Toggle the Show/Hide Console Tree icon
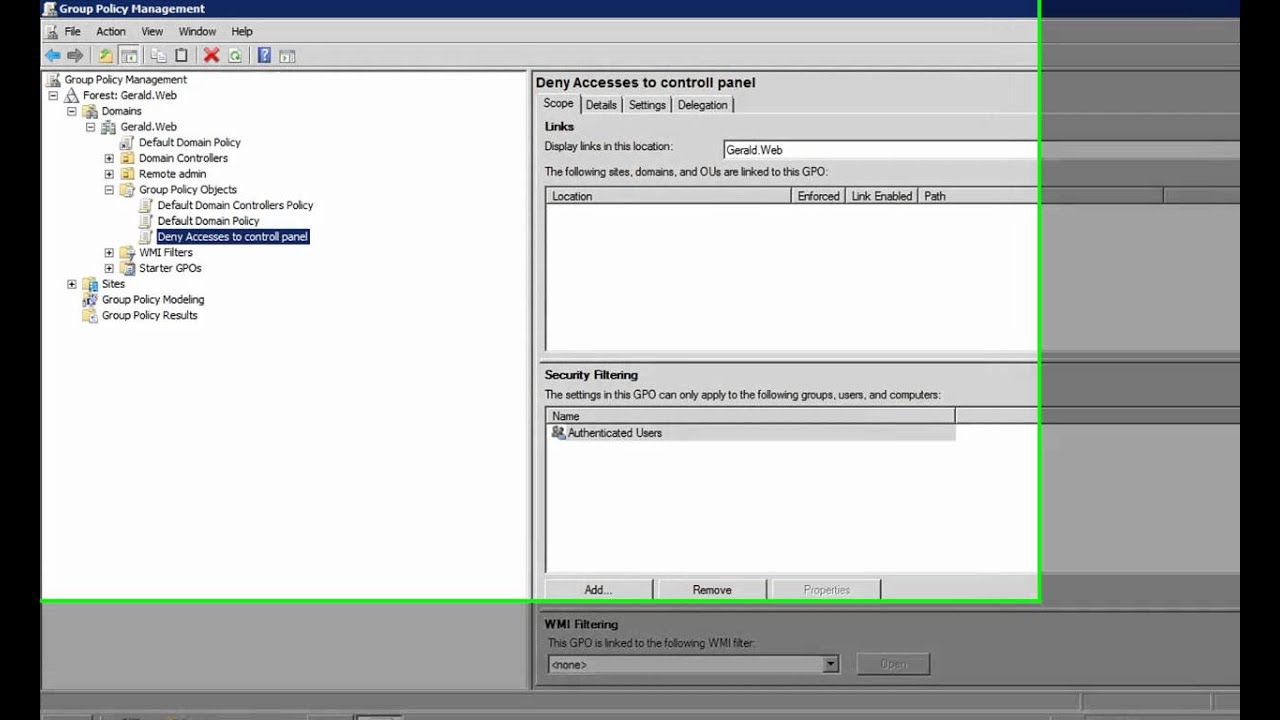1280x720 pixels. coord(128,56)
